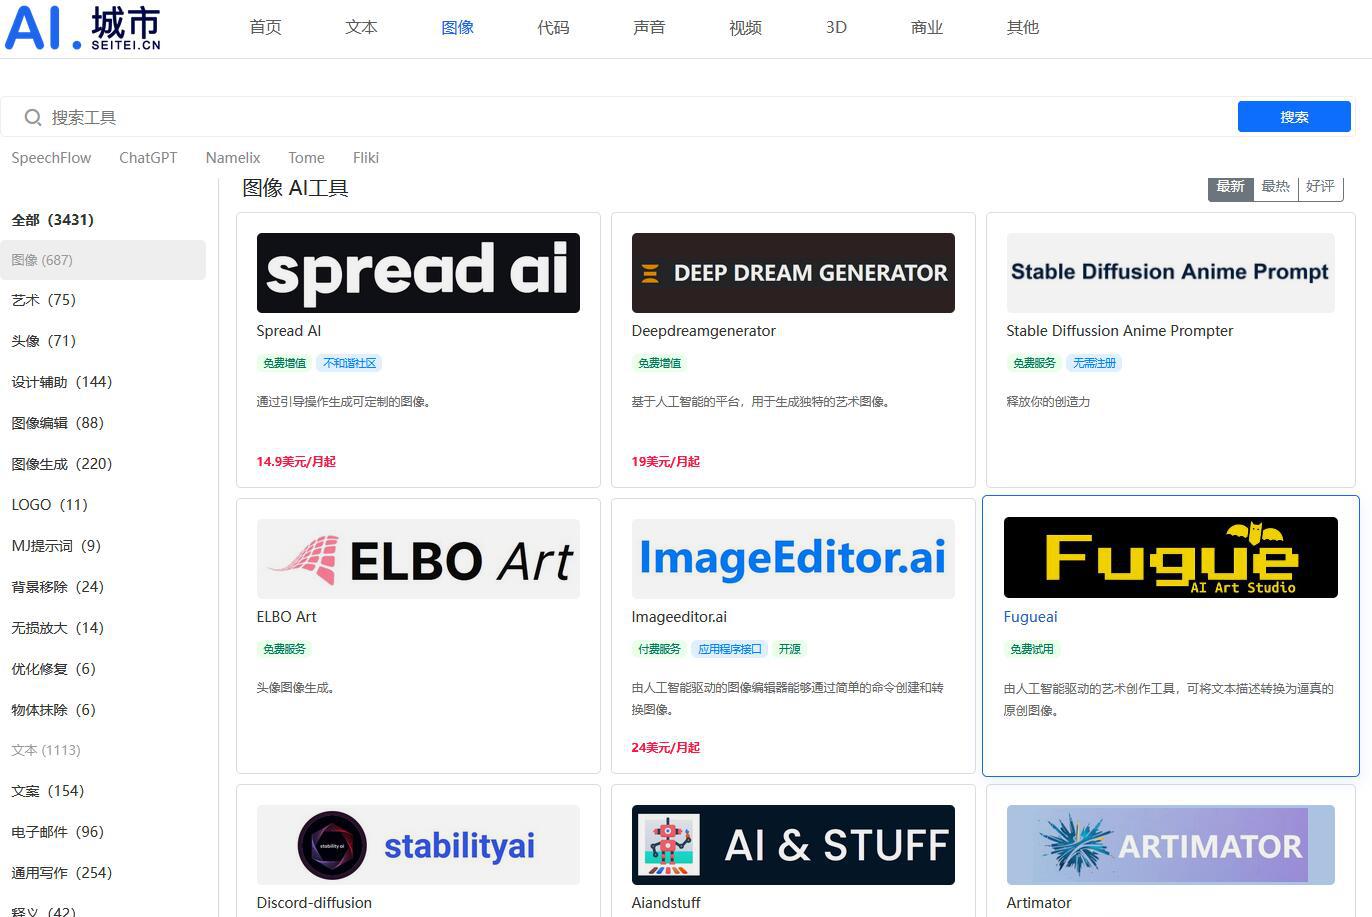Click the Fugue AI Art Studio logo
Image resolution: width=1372 pixels, height=917 pixels.
[1170, 558]
